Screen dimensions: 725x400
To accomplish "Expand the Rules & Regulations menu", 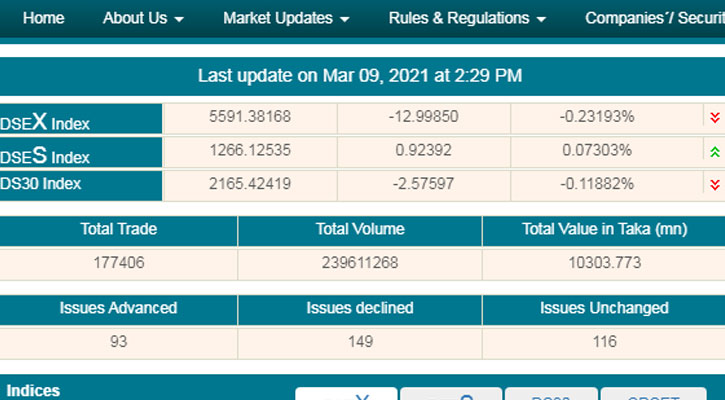I will (x=467, y=18).
